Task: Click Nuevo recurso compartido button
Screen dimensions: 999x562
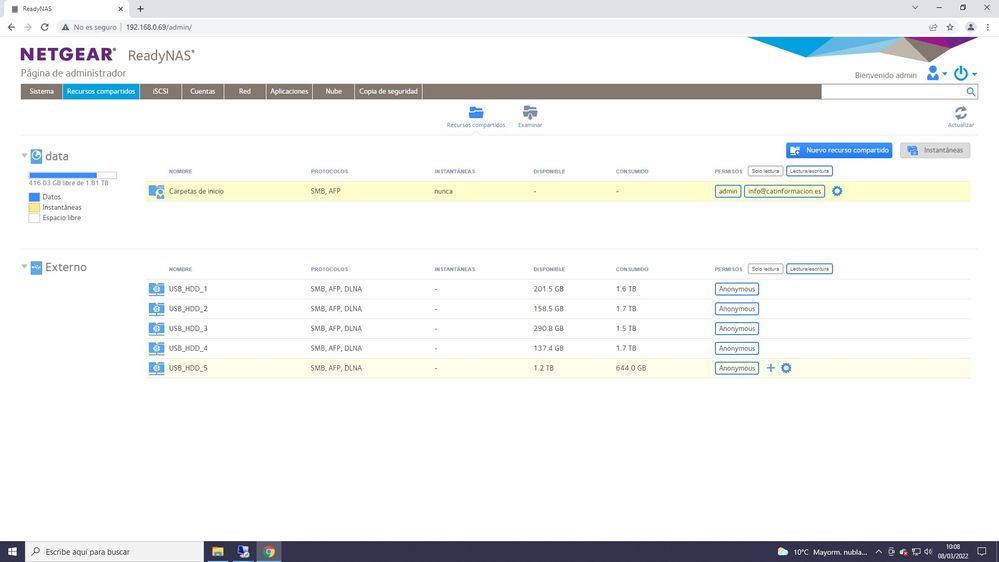Action: (839, 150)
